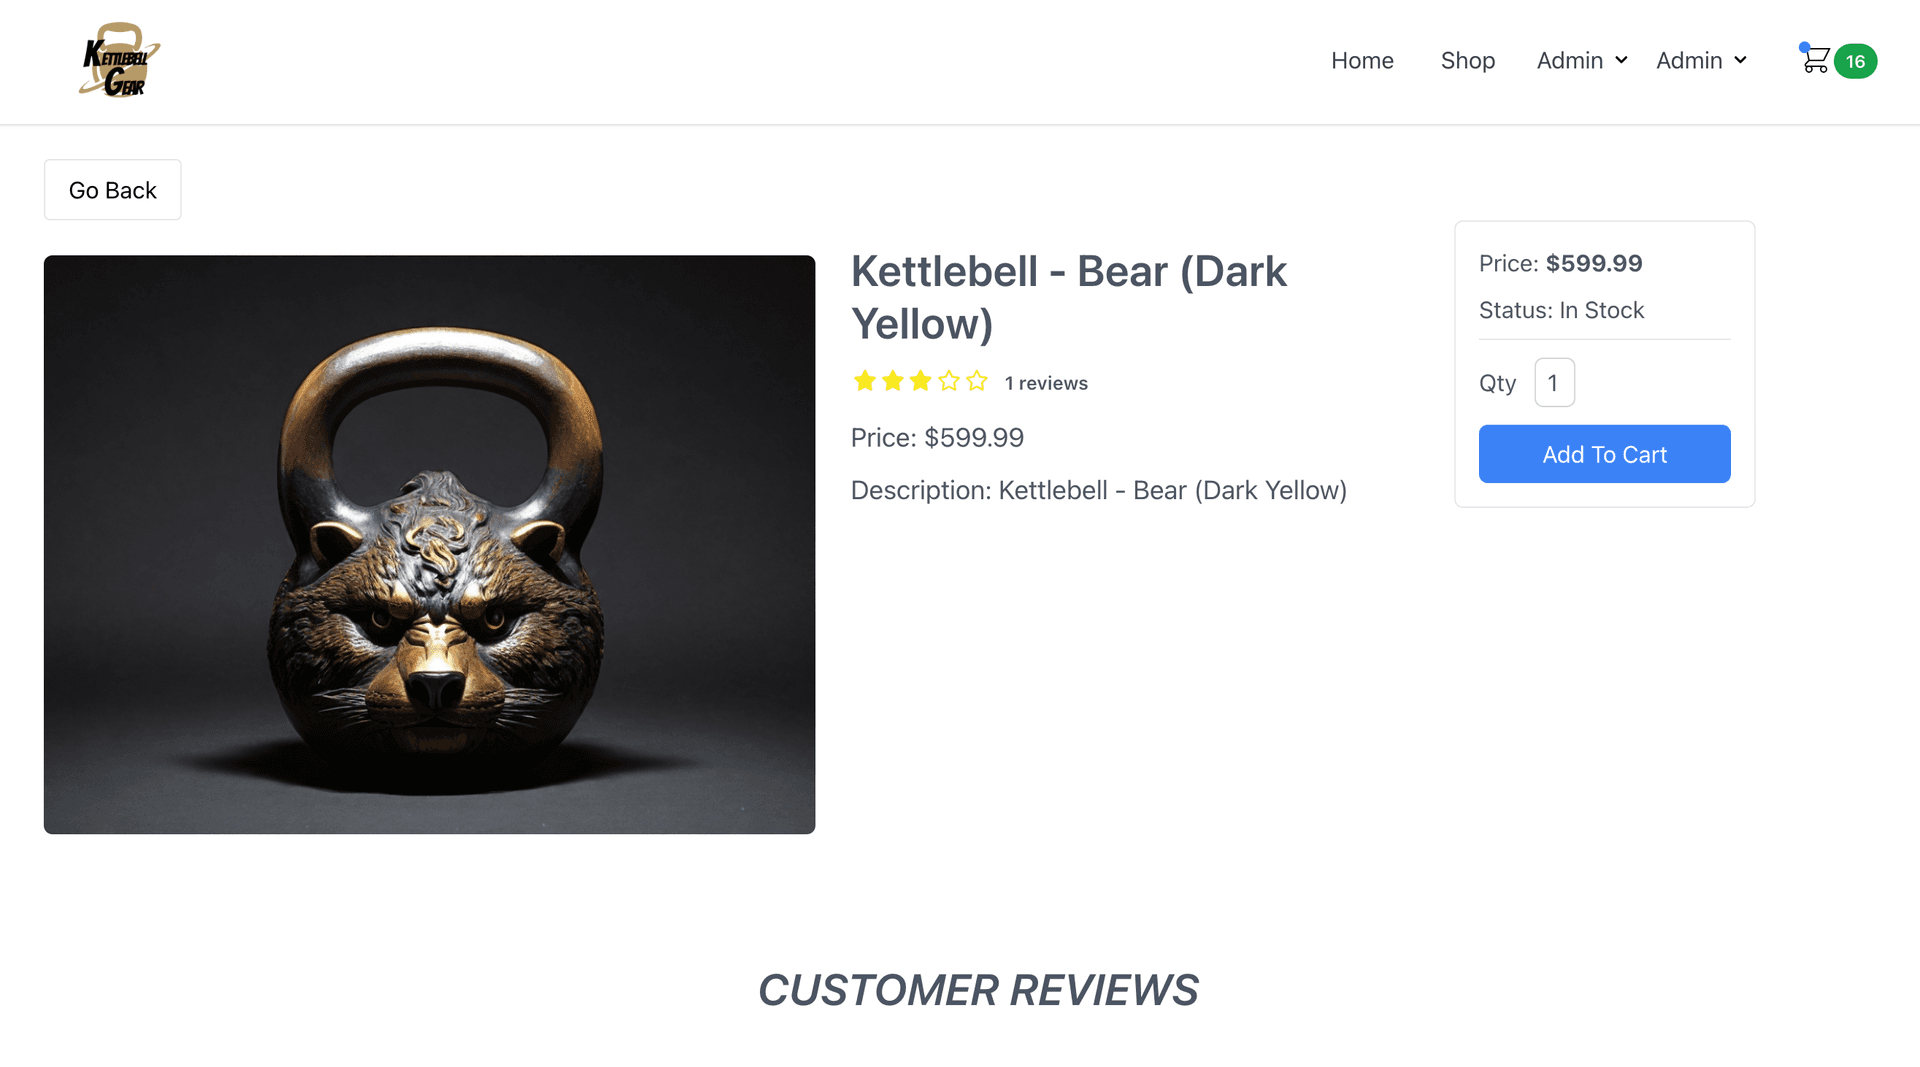The height and width of the screenshot is (1067, 1920).
Task: Go to the Home page
Action: pyautogui.click(x=1362, y=61)
